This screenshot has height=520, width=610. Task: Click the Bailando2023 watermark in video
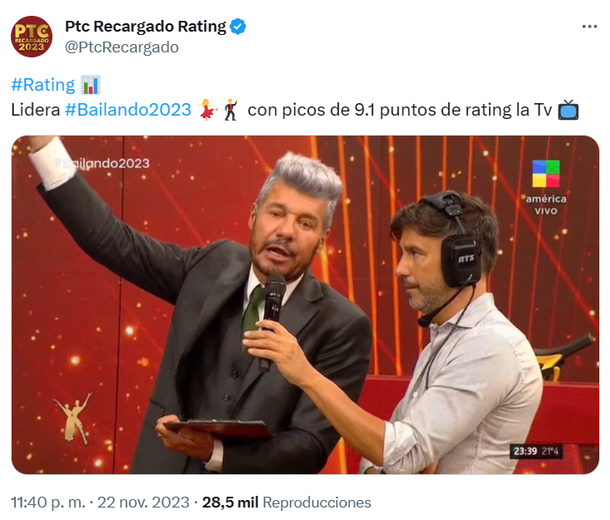click(101, 163)
